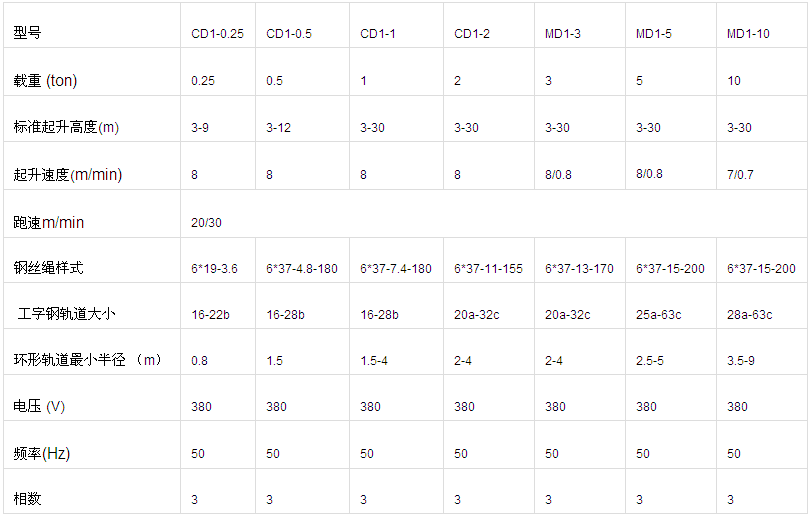
Task: Select the 6*37-13-170 wire rope cell
Action: (579, 269)
